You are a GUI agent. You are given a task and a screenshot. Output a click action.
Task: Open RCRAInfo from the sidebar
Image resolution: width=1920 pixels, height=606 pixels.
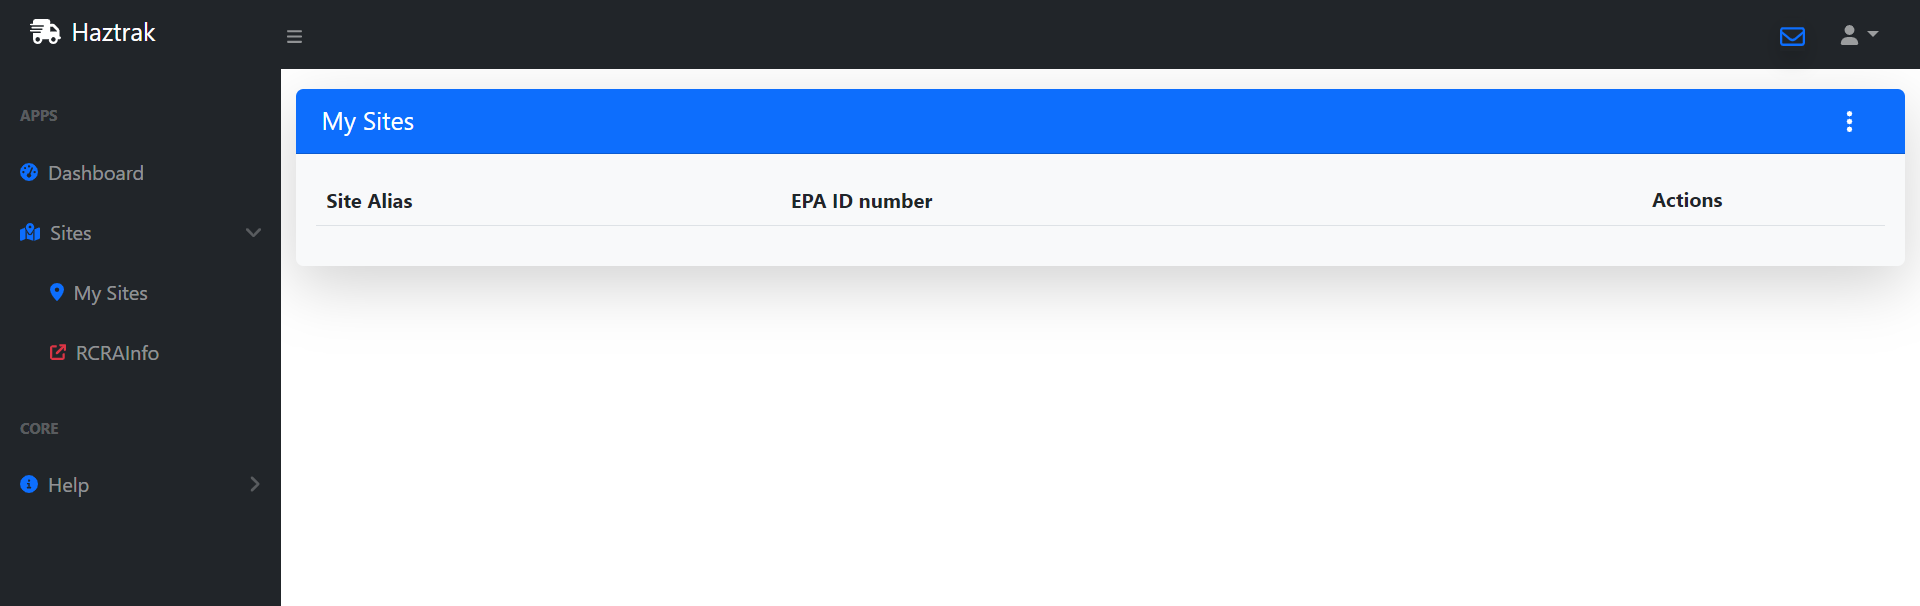[117, 352]
